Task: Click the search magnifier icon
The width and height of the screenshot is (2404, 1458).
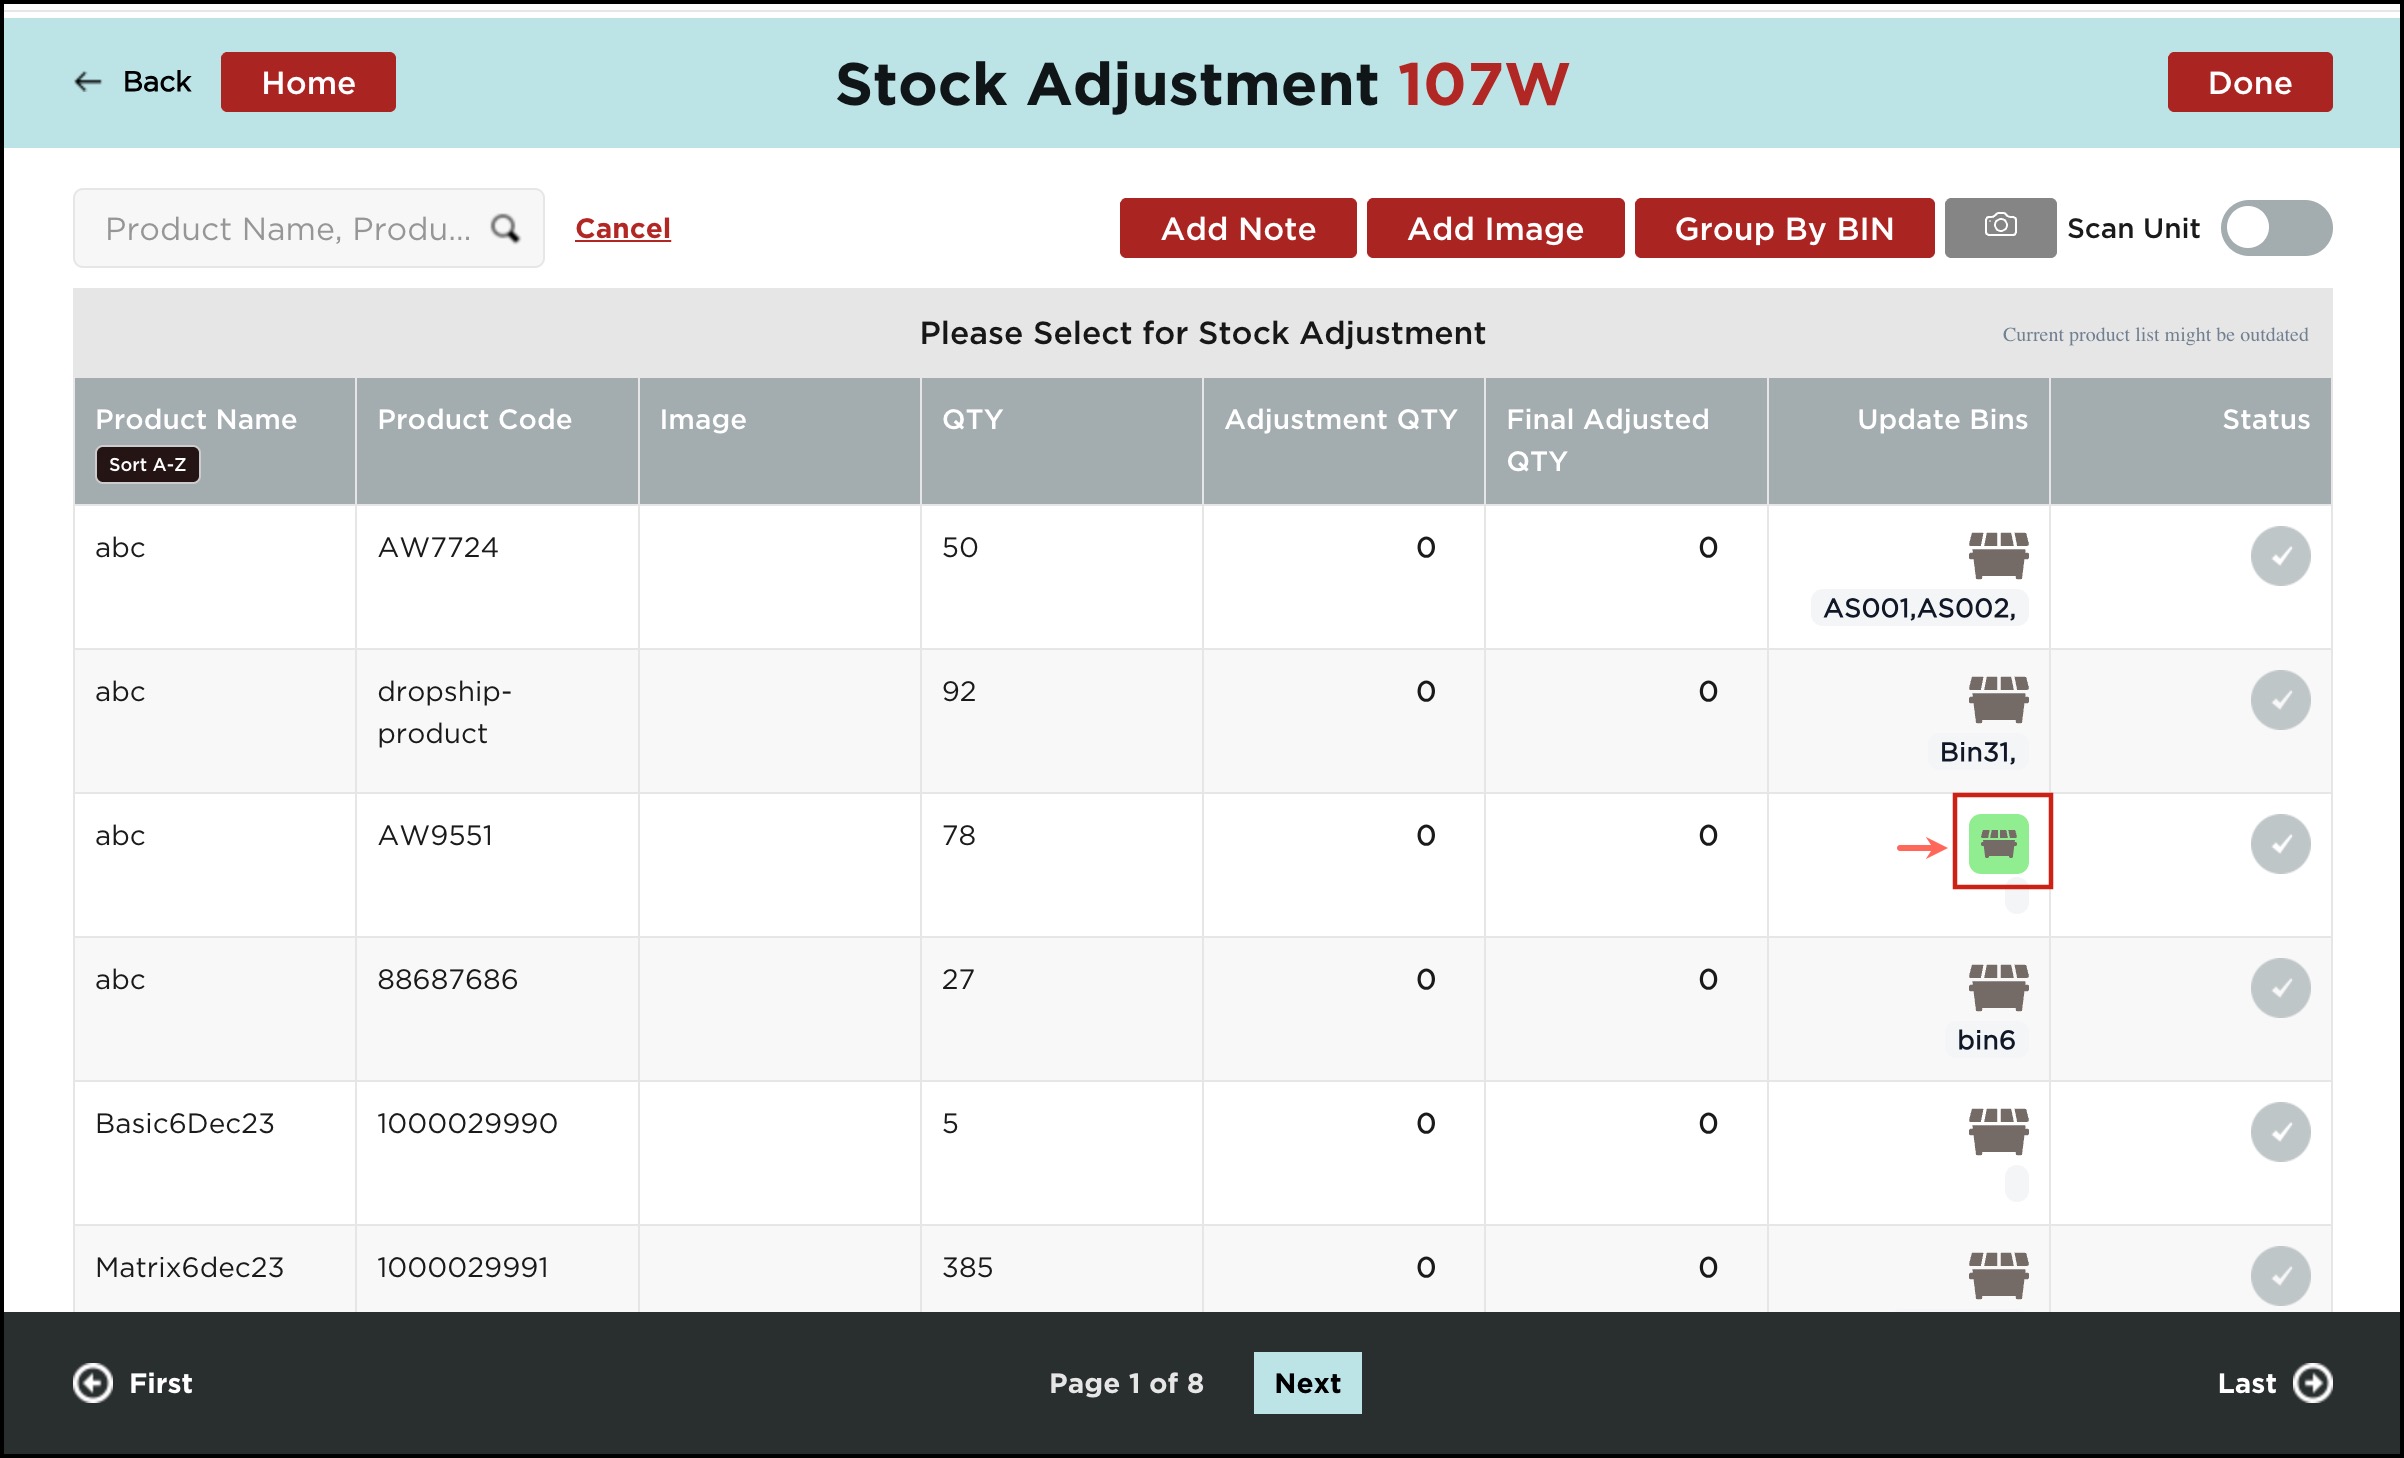Action: (x=506, y=229)
